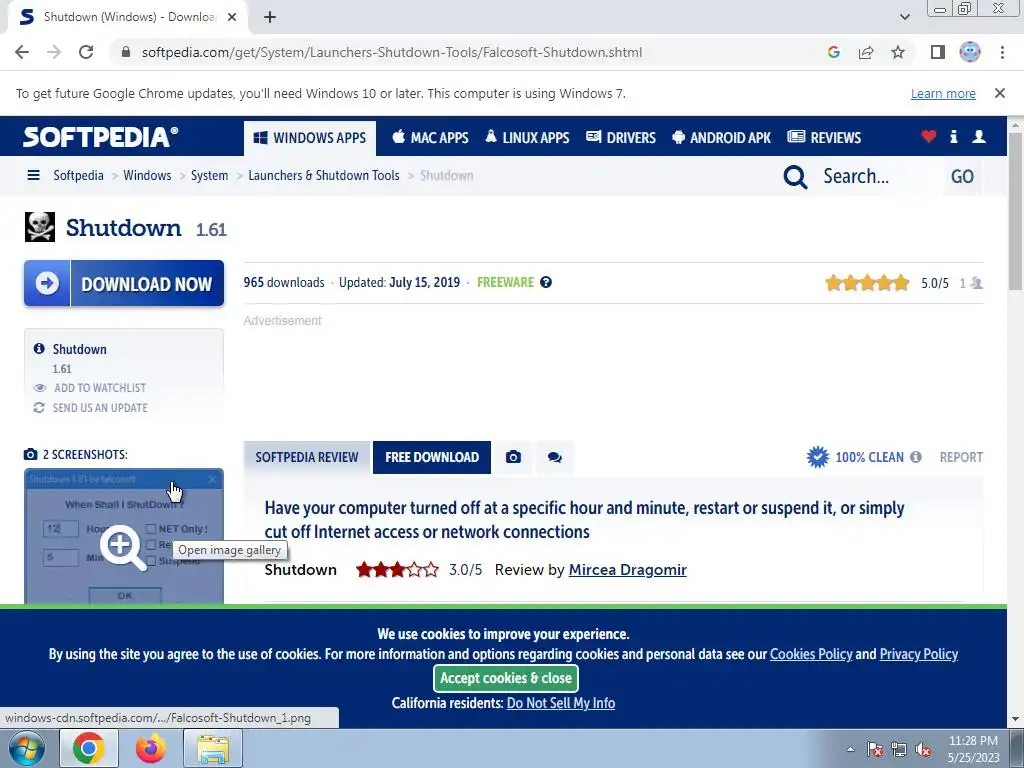Click the user ratings count icon
This screenshot has width=1024, height=768.
pyautogui.click(x=976, y=283)
